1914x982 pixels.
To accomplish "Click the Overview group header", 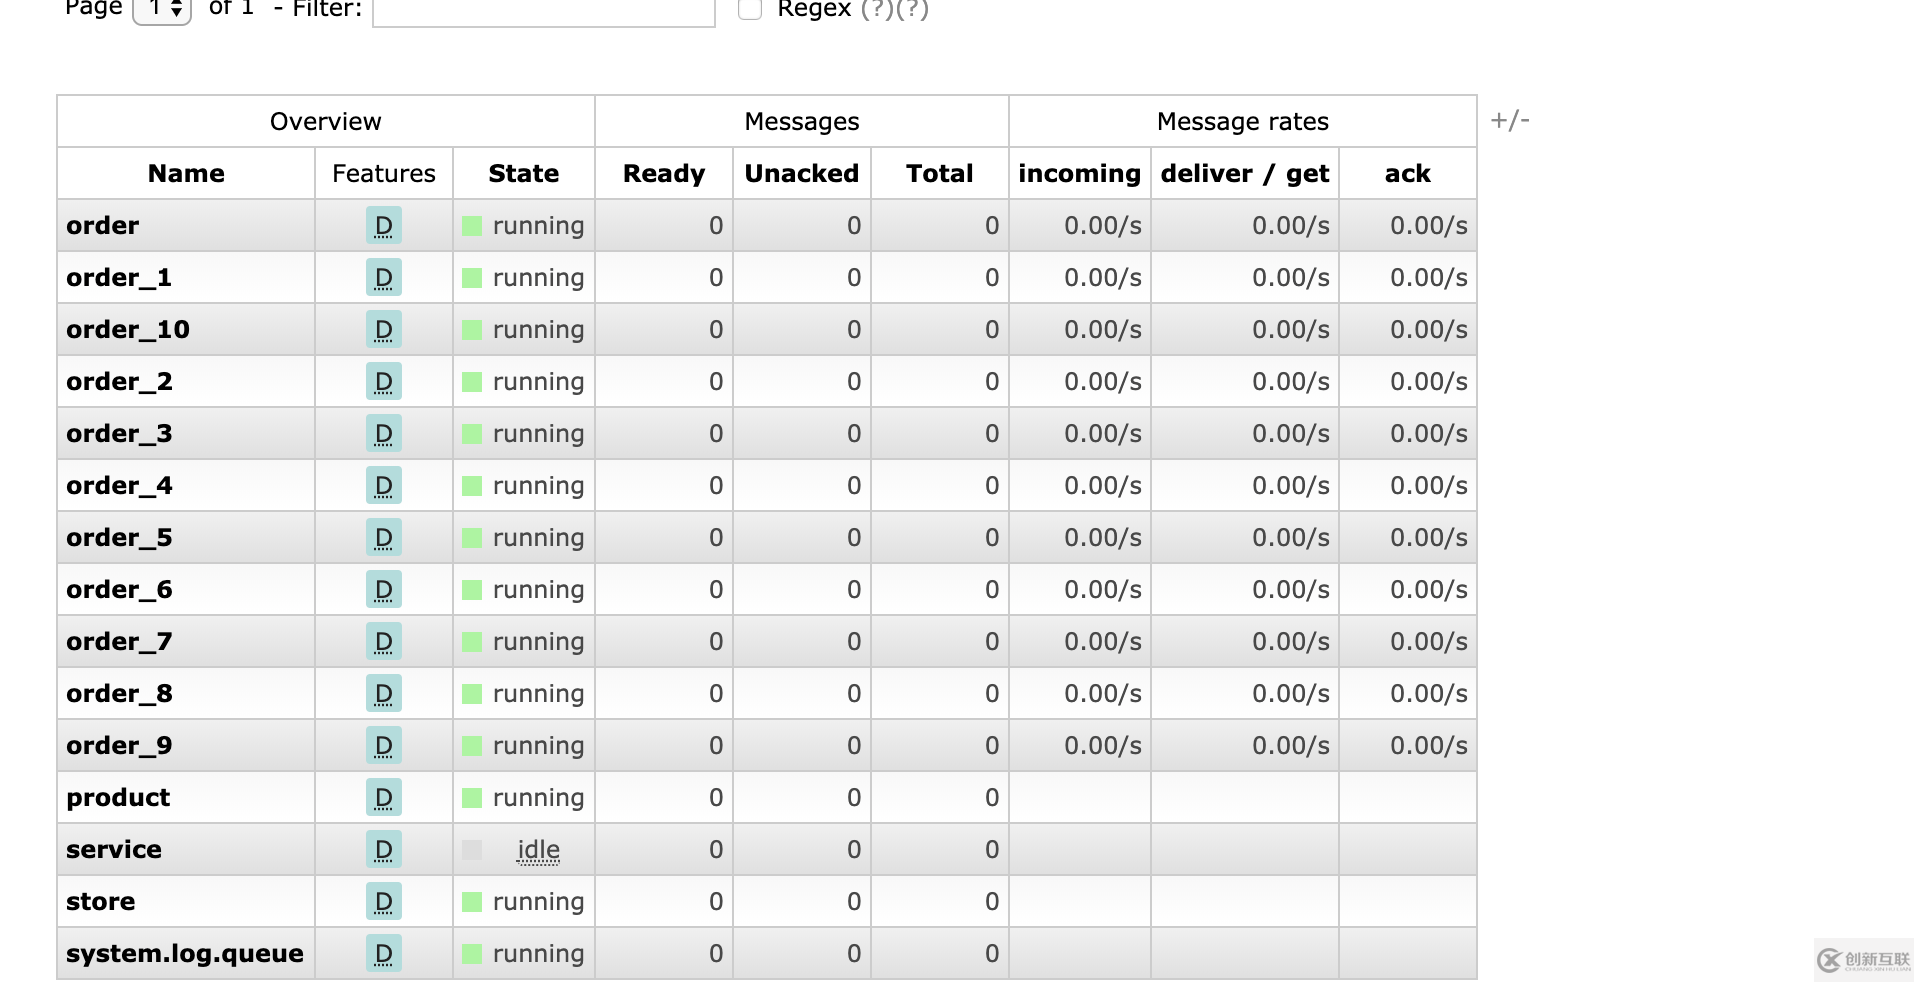I will pyautogui.click(x=326, y=121).
